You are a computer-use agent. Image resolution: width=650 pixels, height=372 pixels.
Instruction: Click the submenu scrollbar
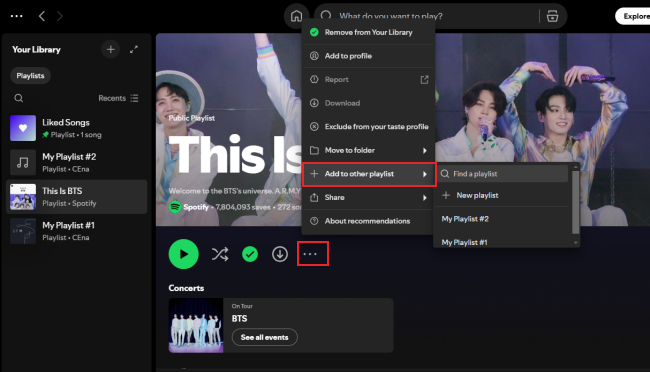pos(575,202)
